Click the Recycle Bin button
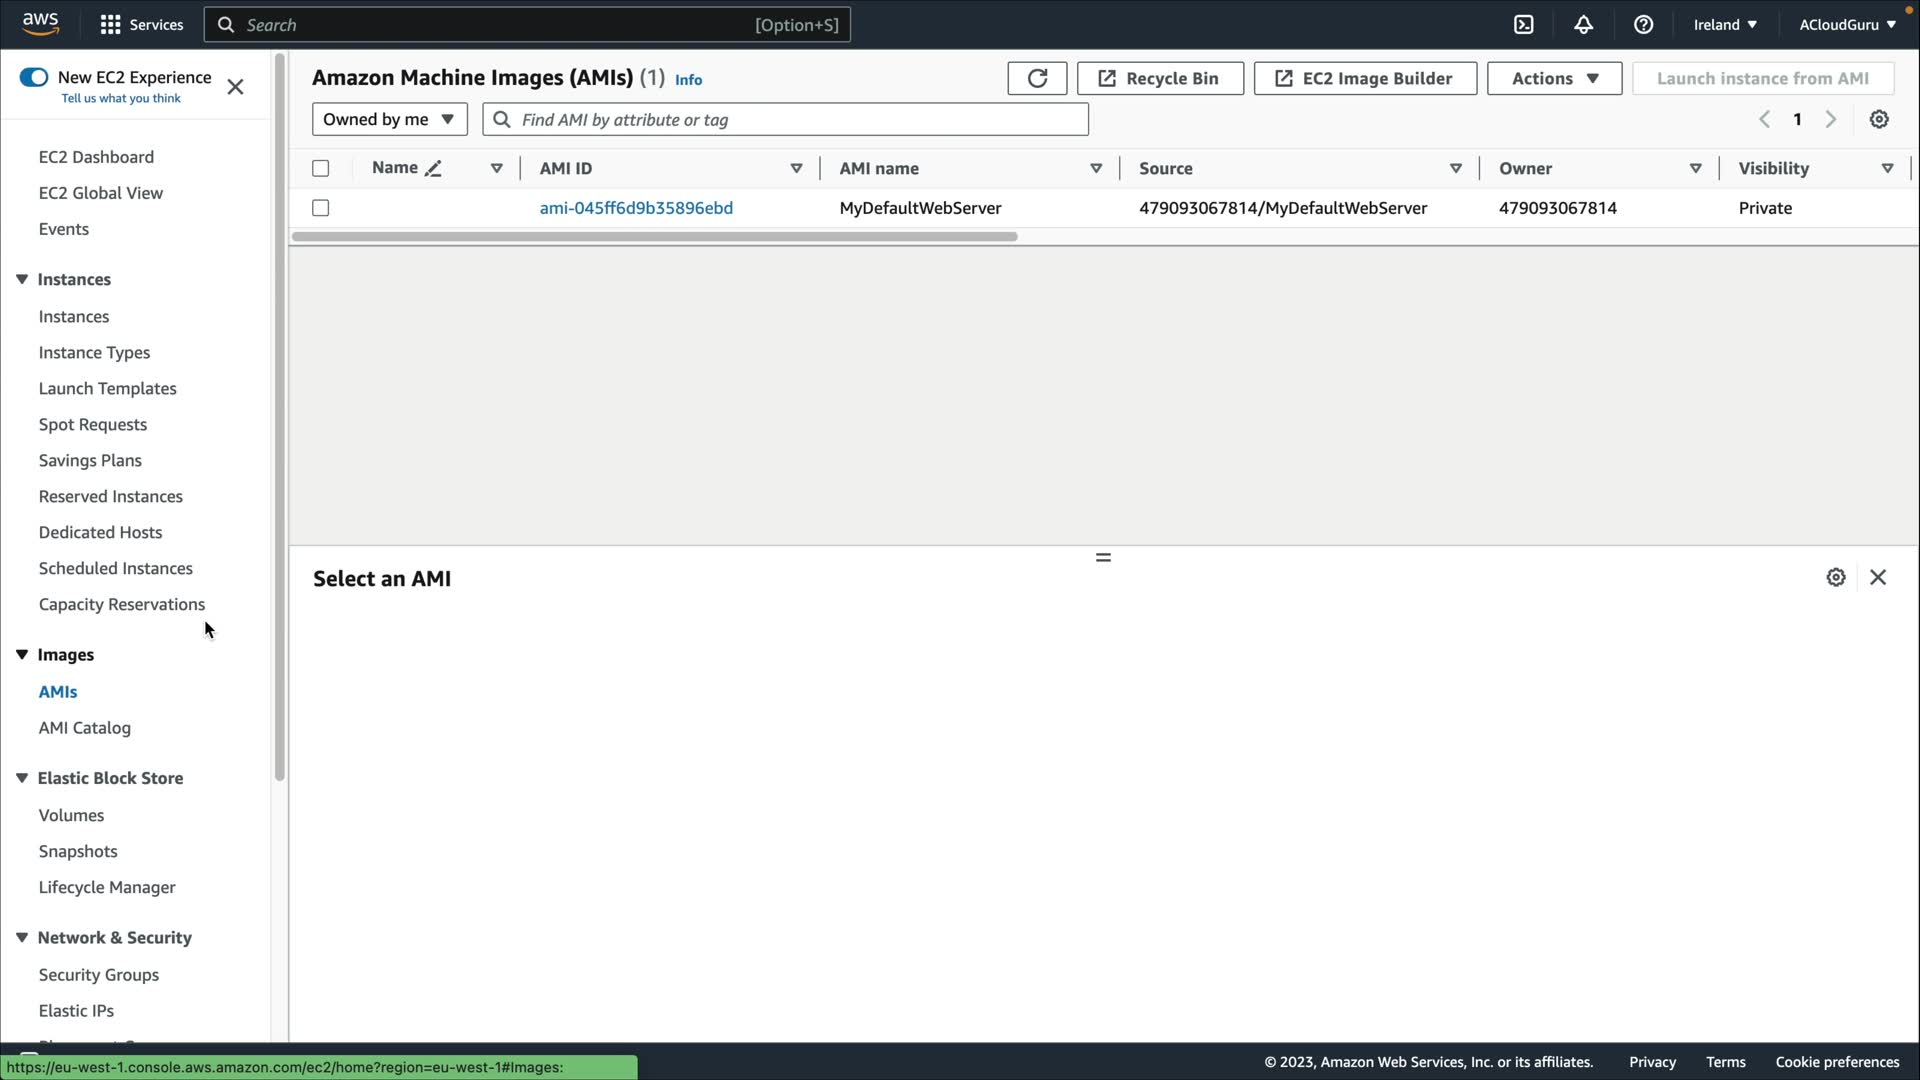This screenshot has height=1080, width=1920. tap(1160, 78)
